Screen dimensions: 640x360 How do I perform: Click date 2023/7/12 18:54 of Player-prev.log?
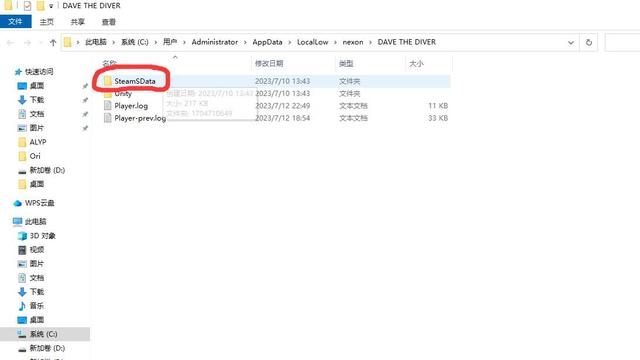(x=282, y=118)
